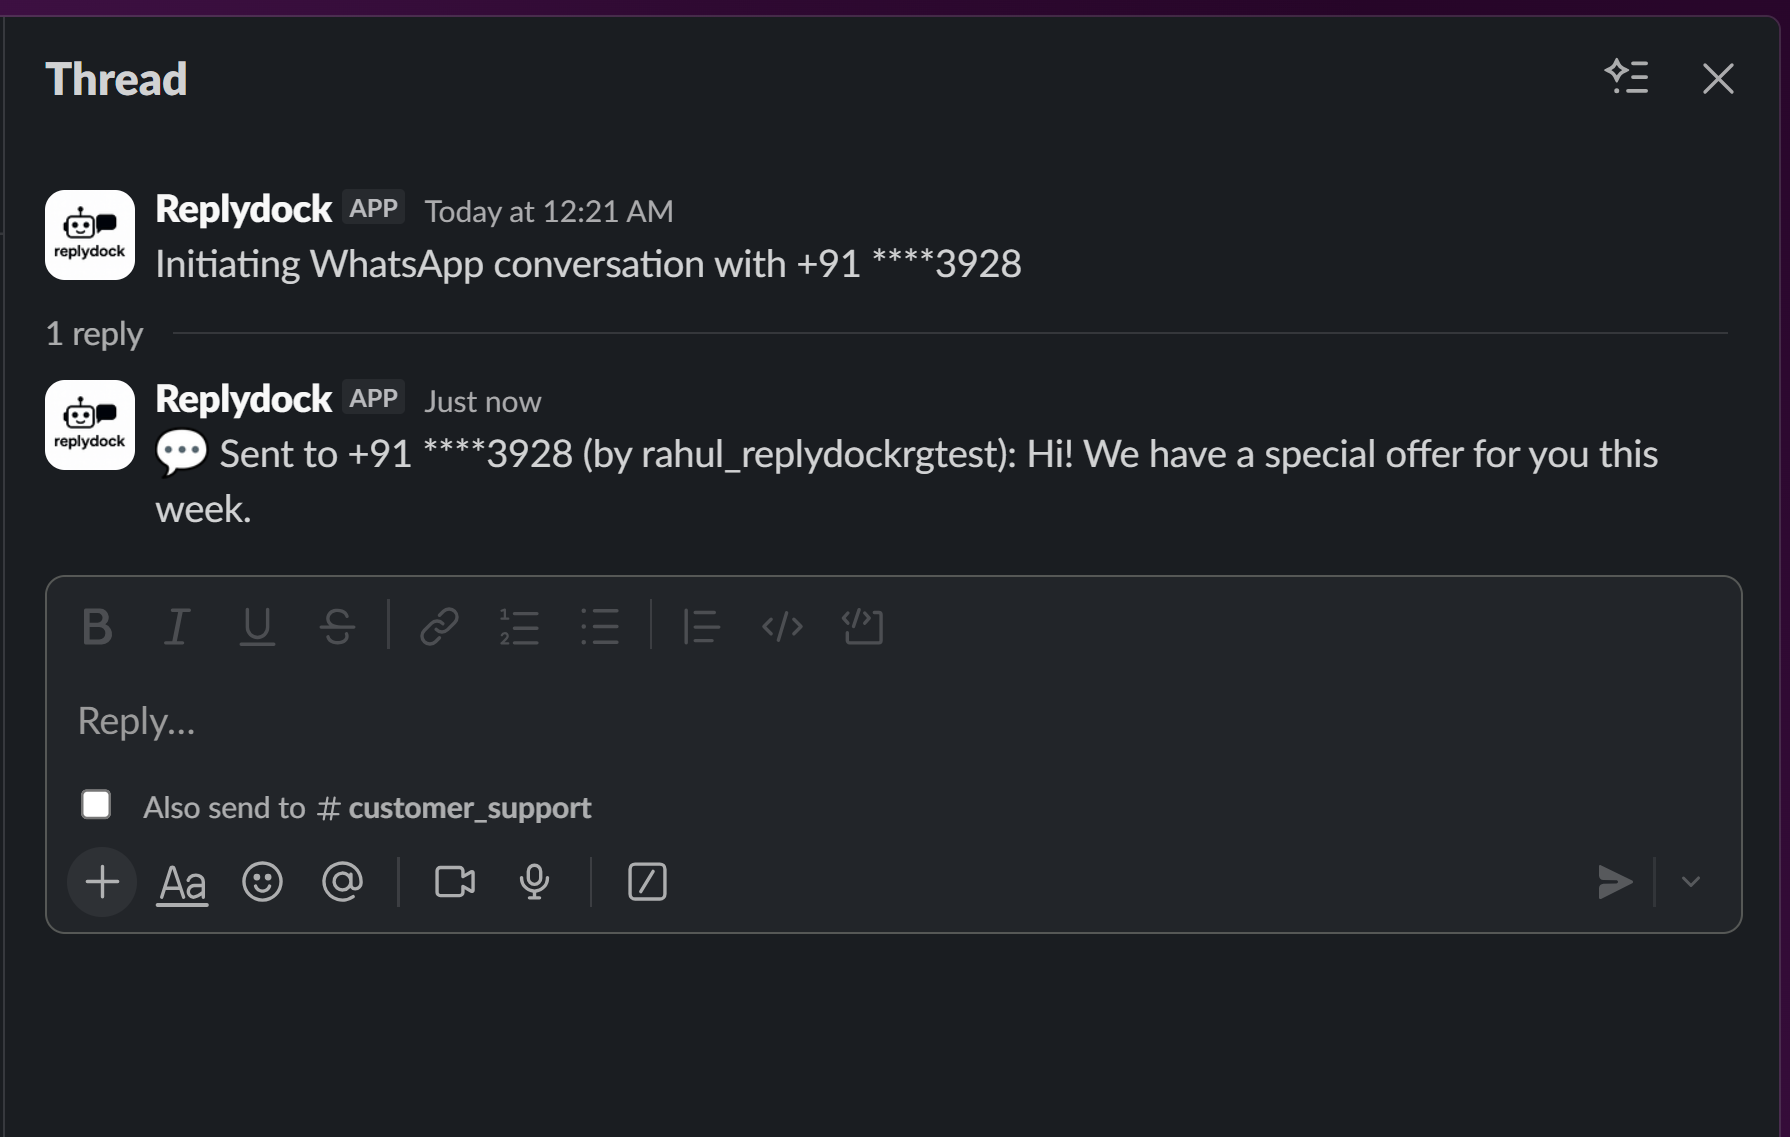Open the mention someone icon
The image size is (1790, 1137).
point(342,882)
